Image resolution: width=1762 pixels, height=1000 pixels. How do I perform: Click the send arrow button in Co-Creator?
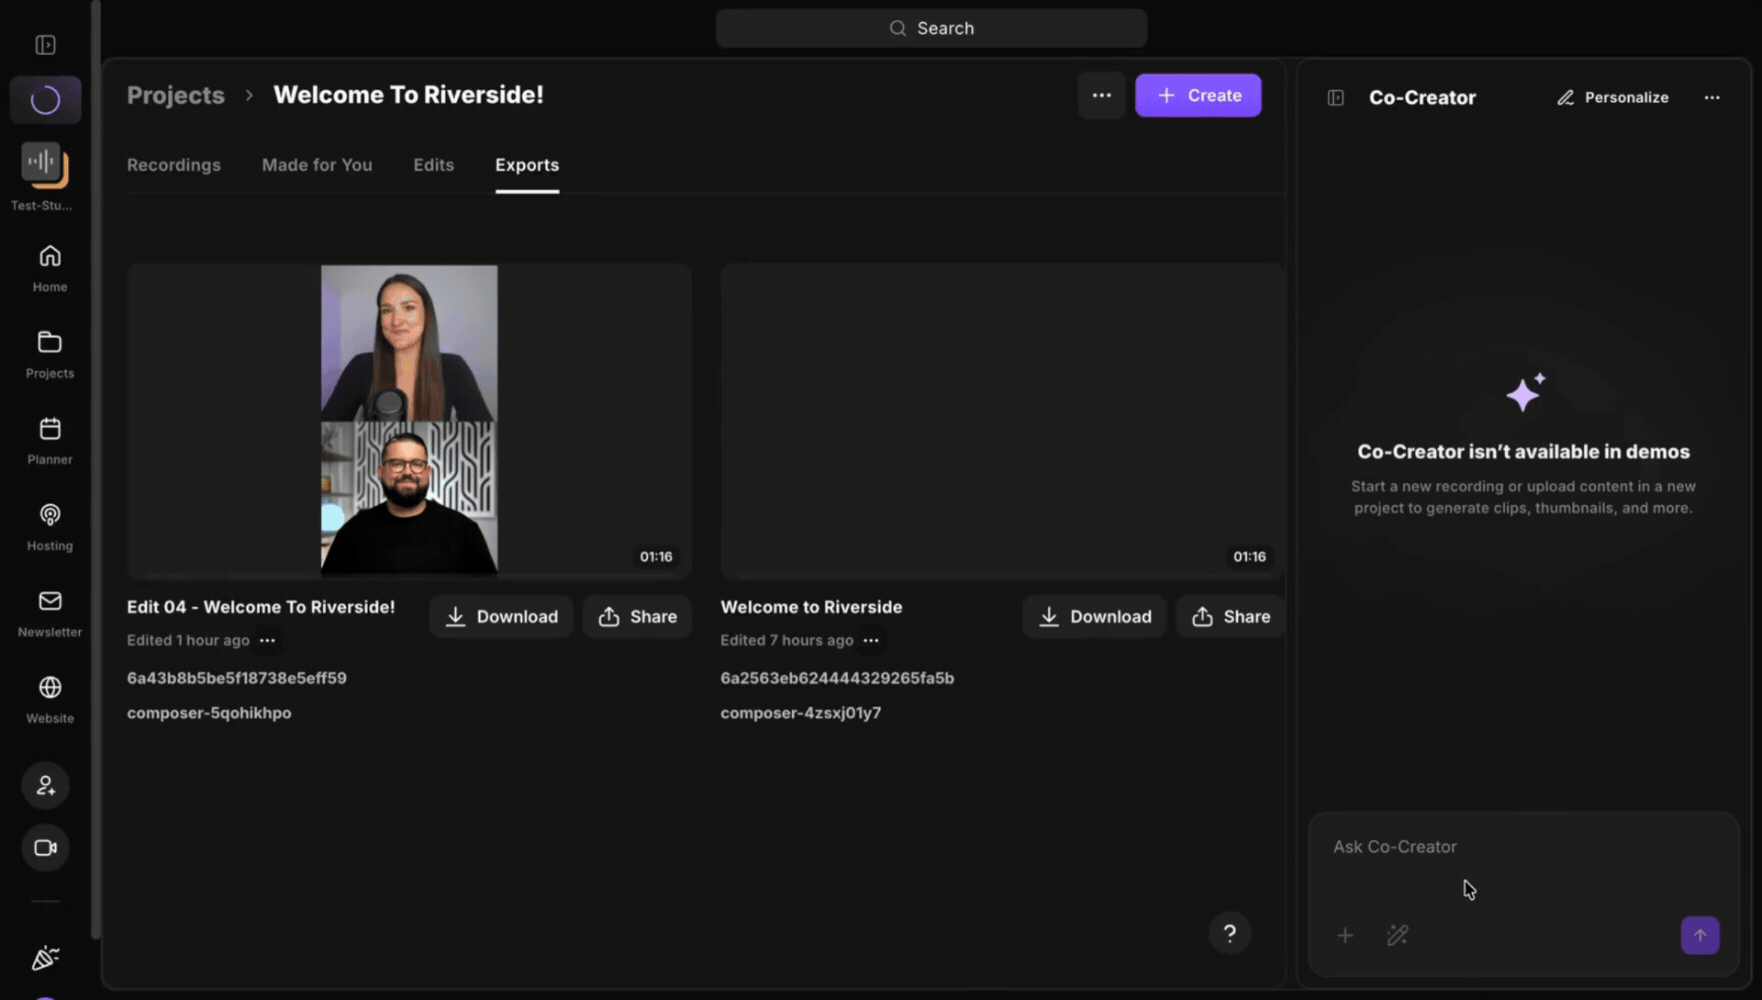(x=1700, y=936)
